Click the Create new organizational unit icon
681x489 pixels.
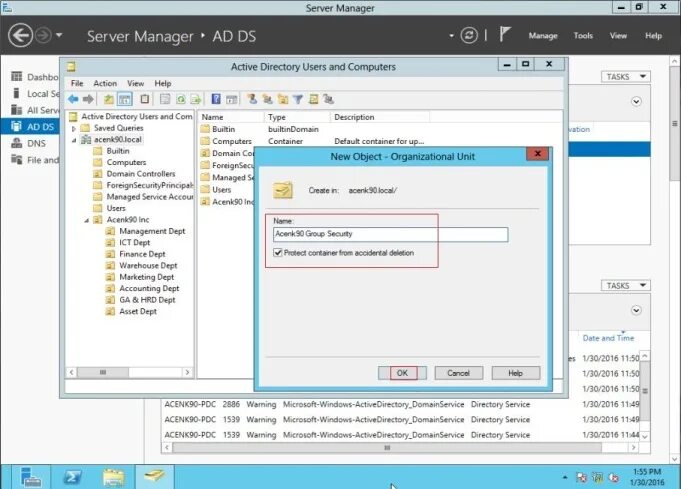(x=283, y=99)
